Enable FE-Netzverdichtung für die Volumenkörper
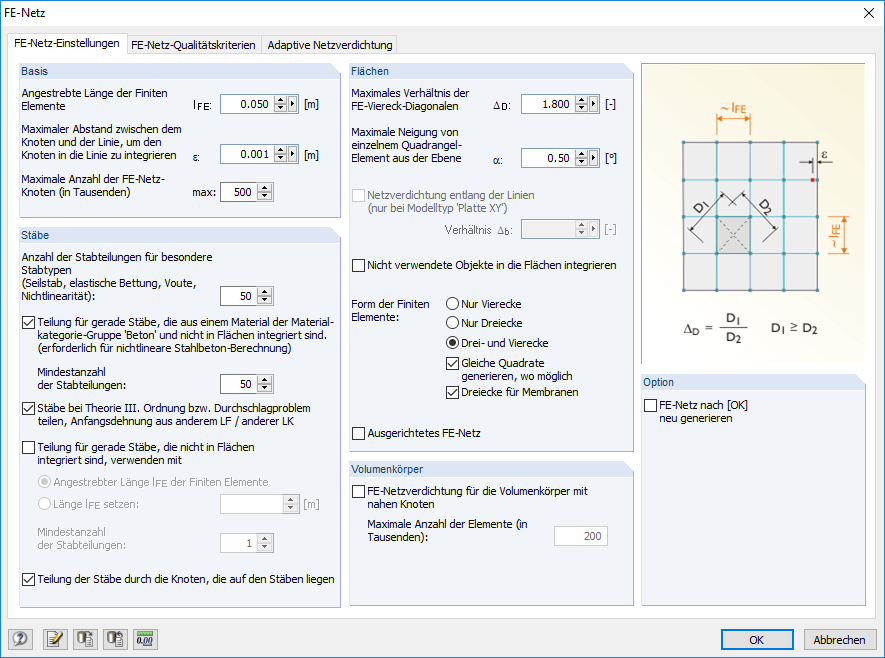885x658 pixels. (x=358, y=491)
